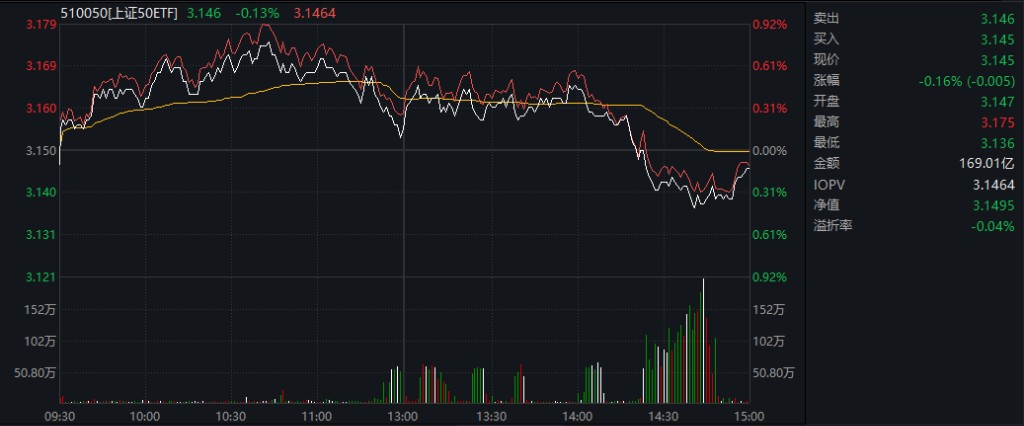The width and height of the screenshot is (1024, 426).
Task: Click the 买入 row in quote panel
Action: coord(914,39)
